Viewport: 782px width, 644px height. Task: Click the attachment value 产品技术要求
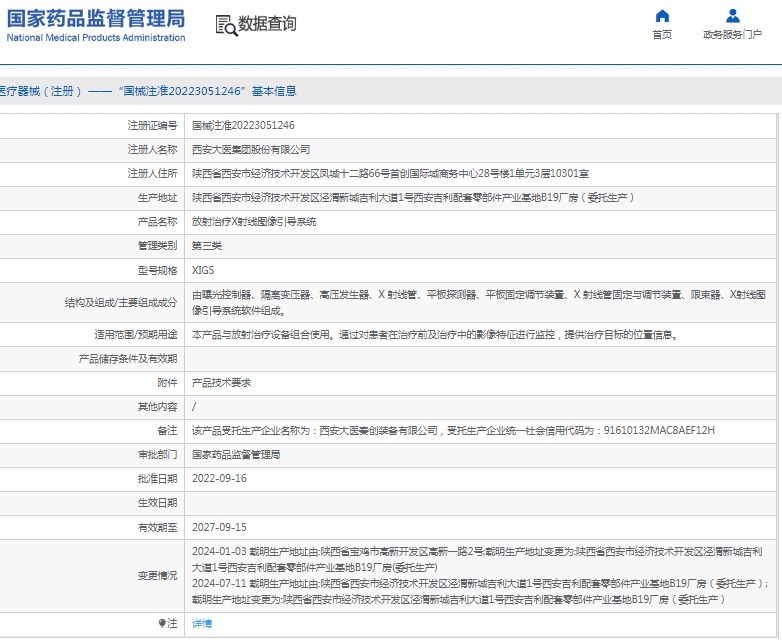point(221,383)
